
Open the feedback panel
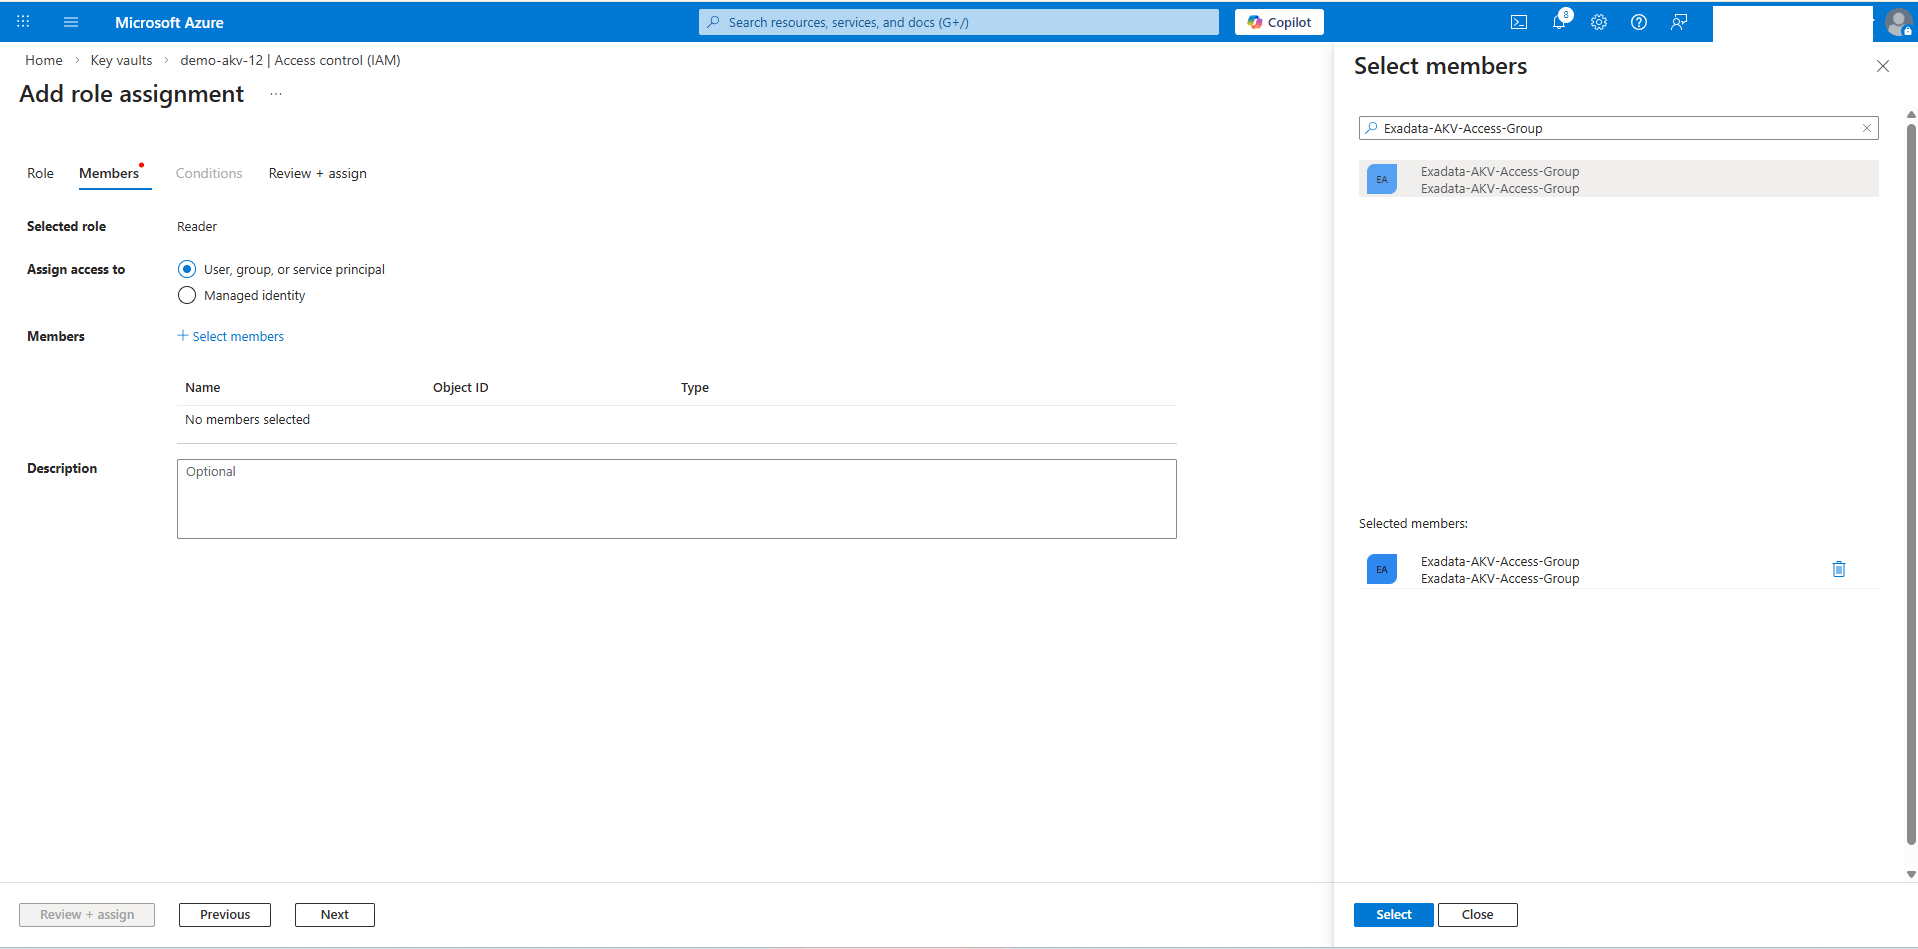point(1679,21)
